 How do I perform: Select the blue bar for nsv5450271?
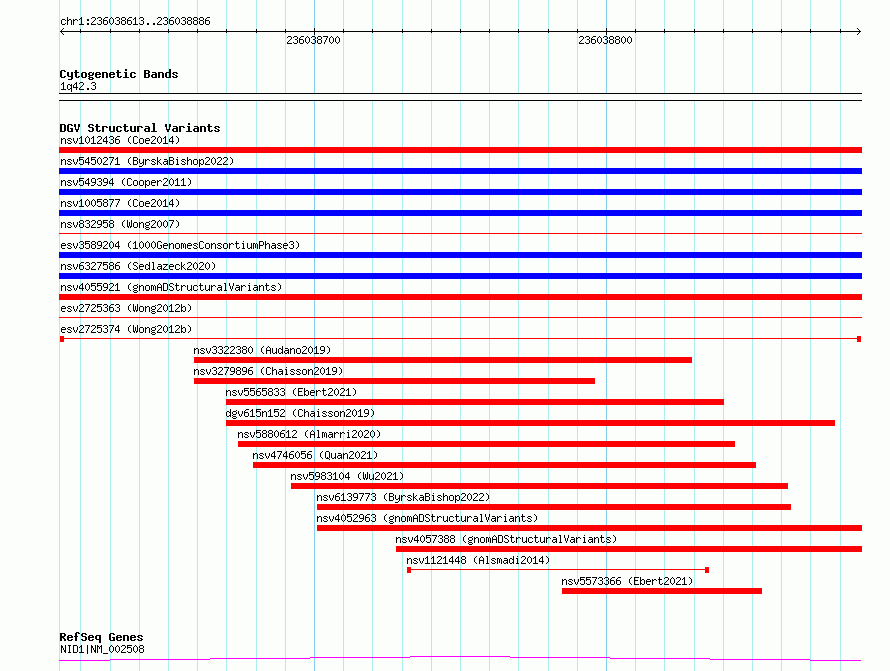click(460, 171)
